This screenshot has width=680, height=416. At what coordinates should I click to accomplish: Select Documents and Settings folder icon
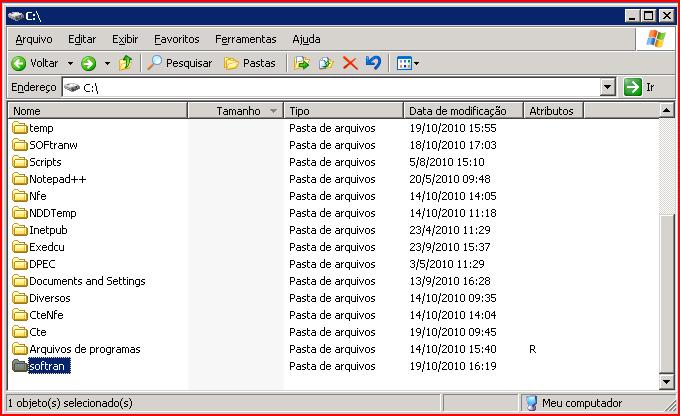point(20,281)
